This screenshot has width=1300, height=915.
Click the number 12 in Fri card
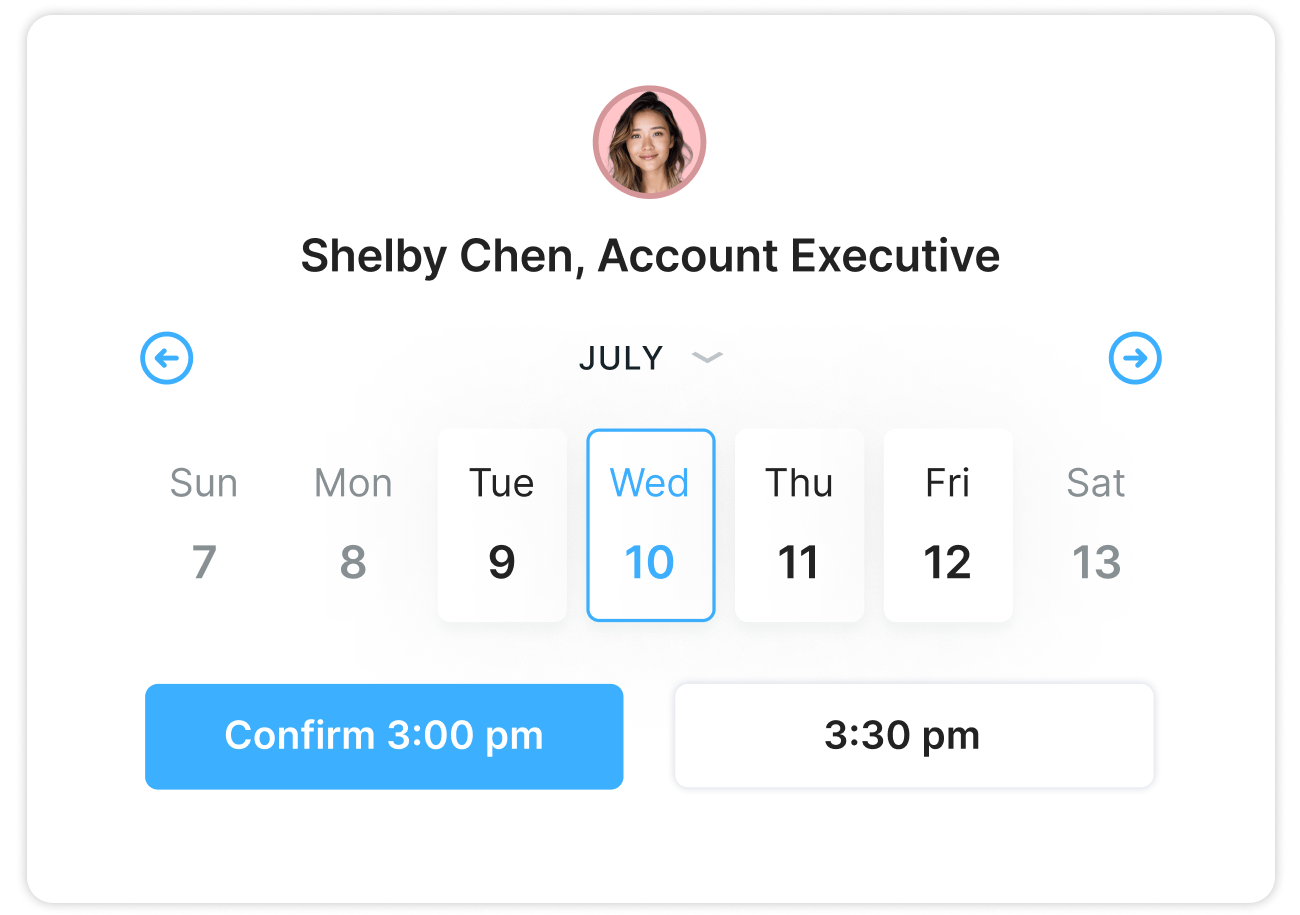click(948, 563)
